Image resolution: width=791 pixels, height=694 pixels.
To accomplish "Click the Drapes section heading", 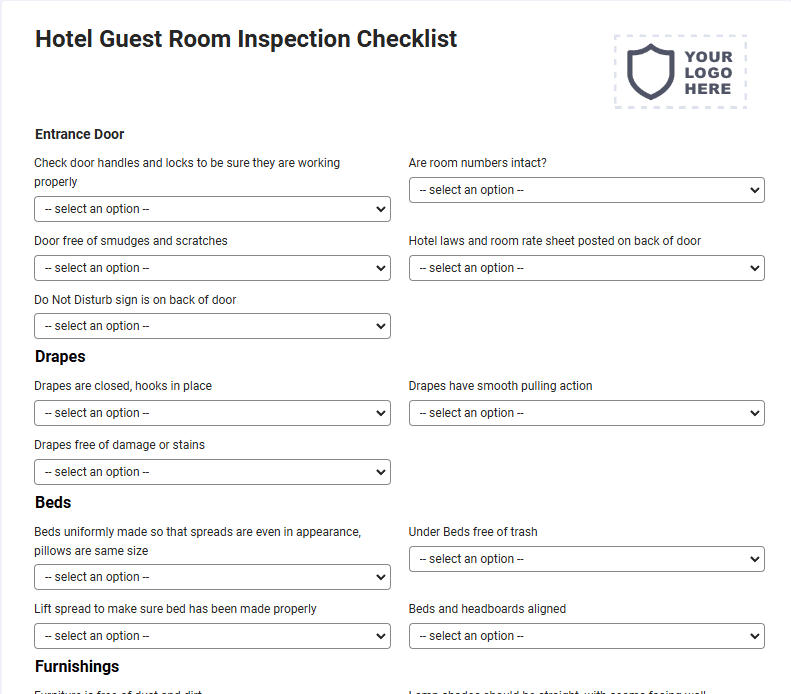I will pos(60,357).
